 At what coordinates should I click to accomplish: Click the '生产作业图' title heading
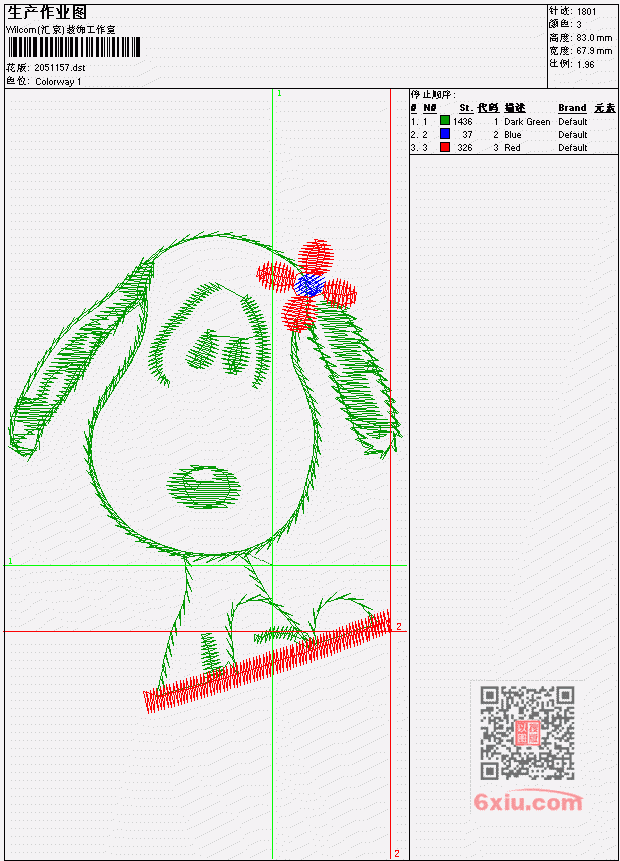[x=47, y=13]
